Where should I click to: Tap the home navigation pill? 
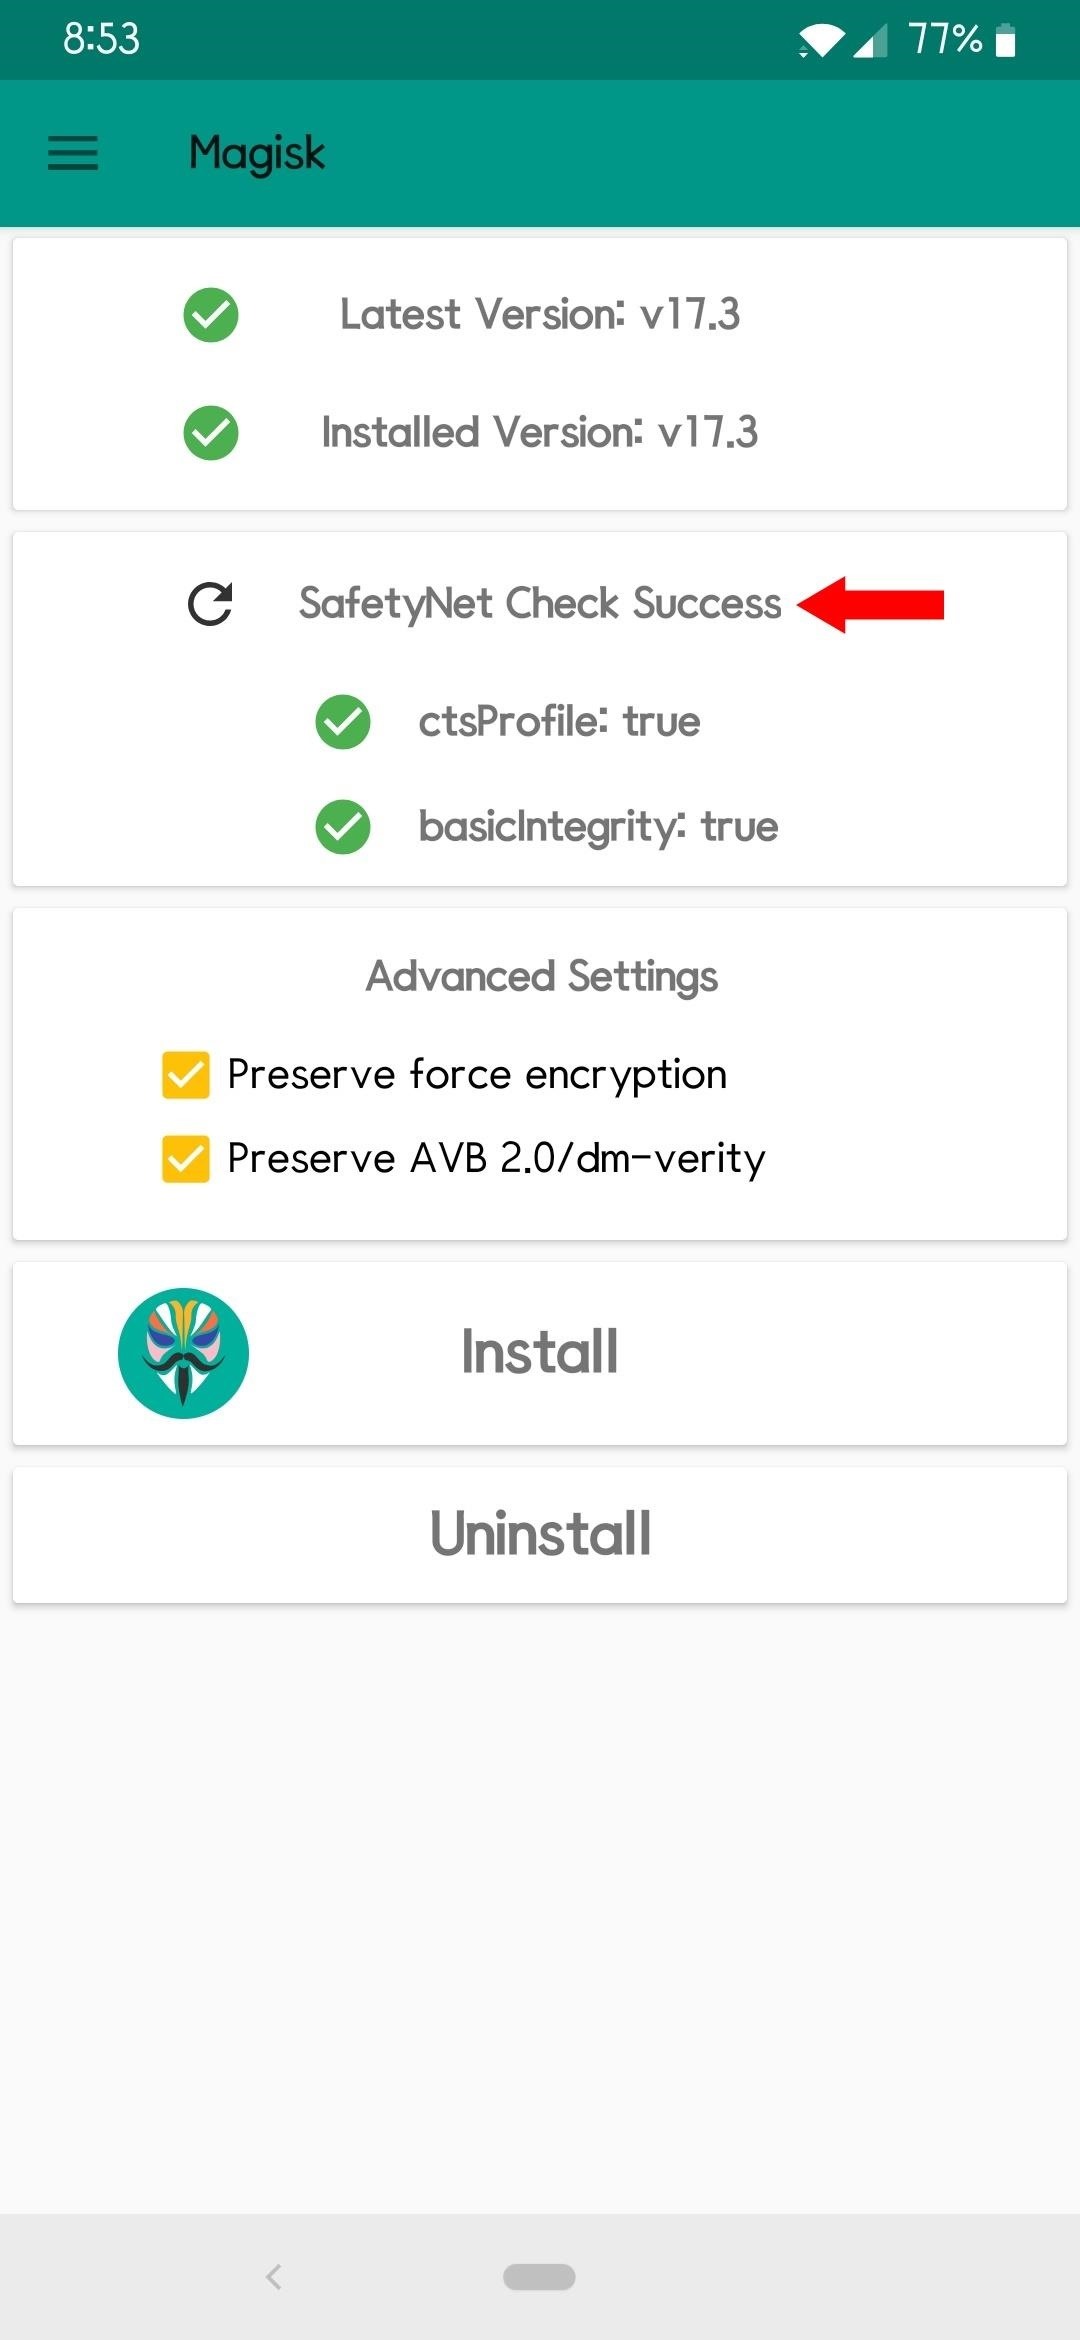coord(539,2277)
